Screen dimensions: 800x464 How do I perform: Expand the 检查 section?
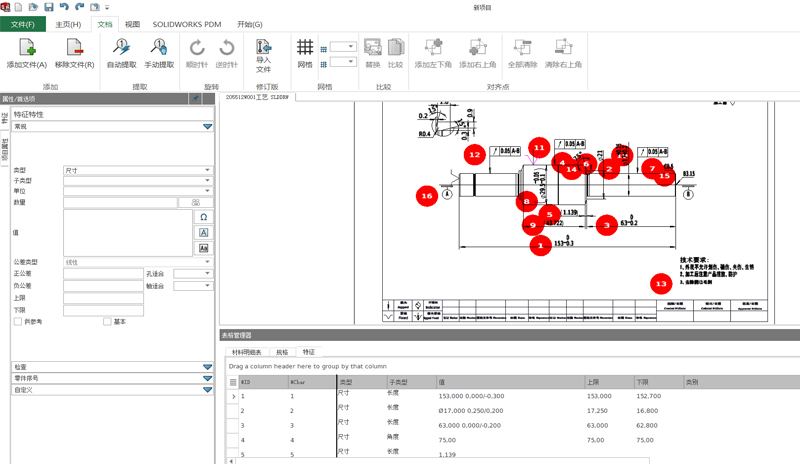coord(207,367)
